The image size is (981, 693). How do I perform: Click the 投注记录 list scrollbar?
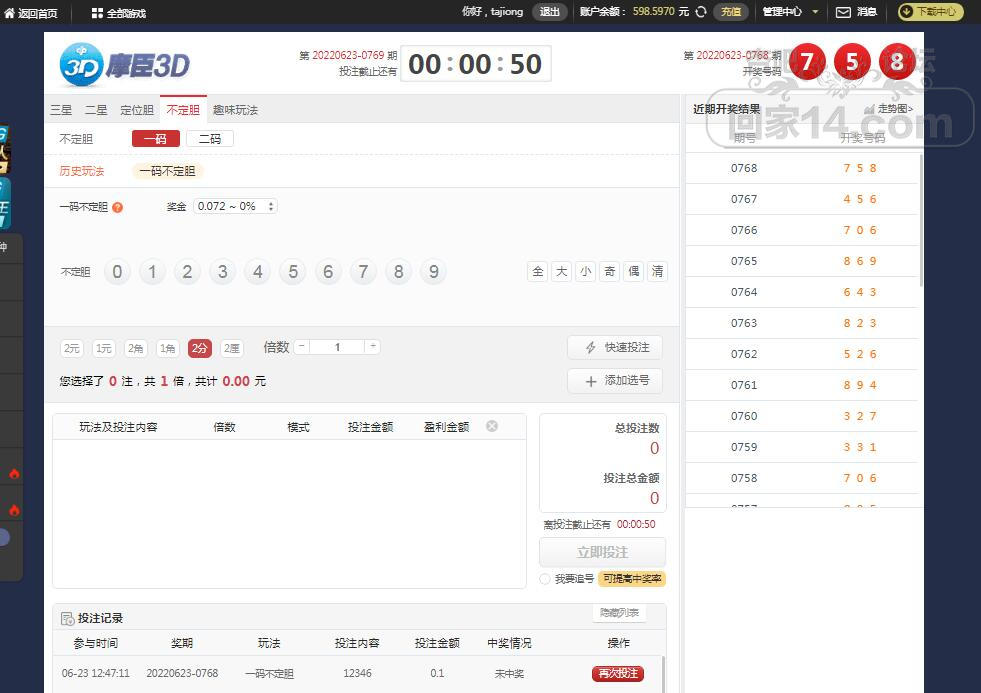pyautogui.click(x=663, y=674)
